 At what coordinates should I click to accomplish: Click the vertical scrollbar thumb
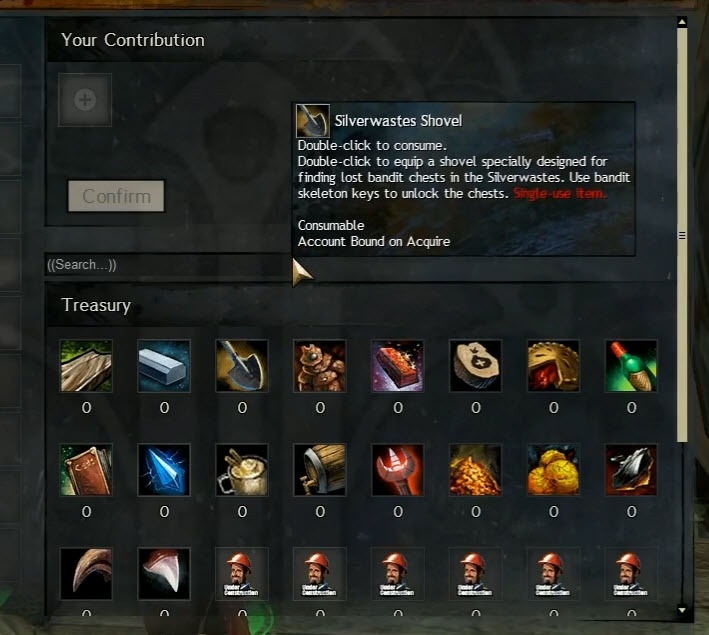tap(682, 234)
